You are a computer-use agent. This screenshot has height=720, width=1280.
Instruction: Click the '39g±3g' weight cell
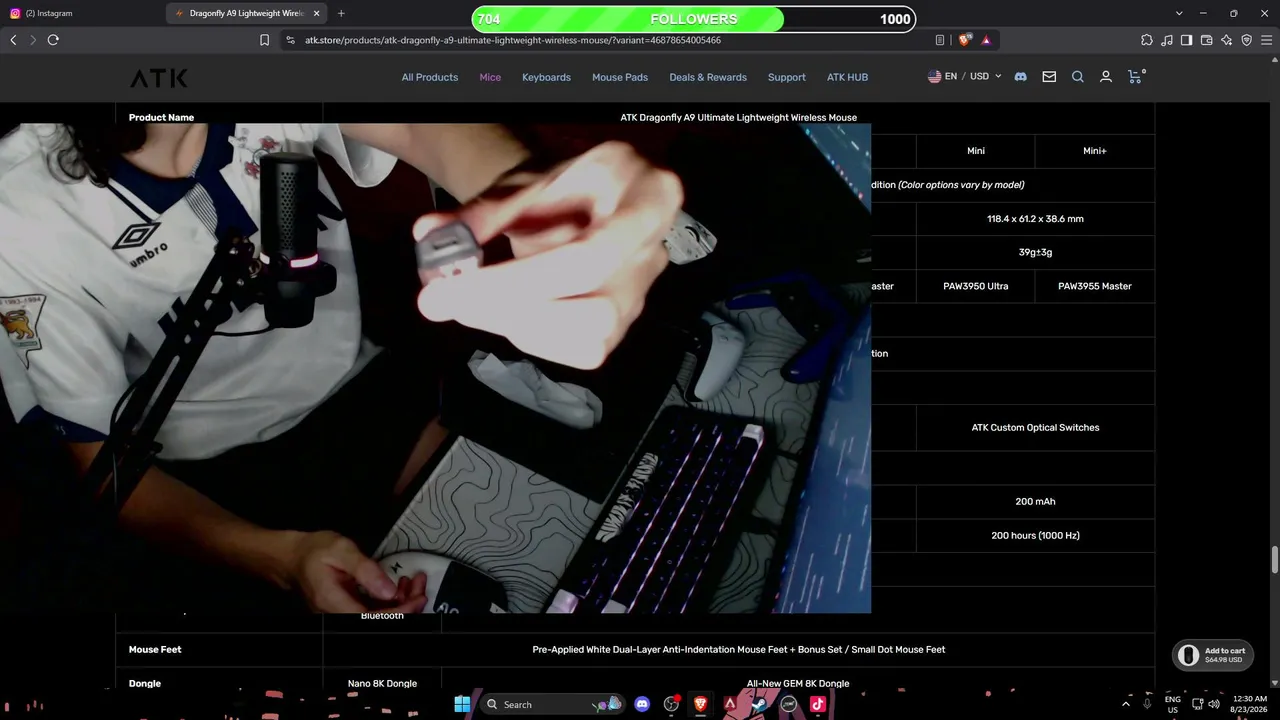1035,252
